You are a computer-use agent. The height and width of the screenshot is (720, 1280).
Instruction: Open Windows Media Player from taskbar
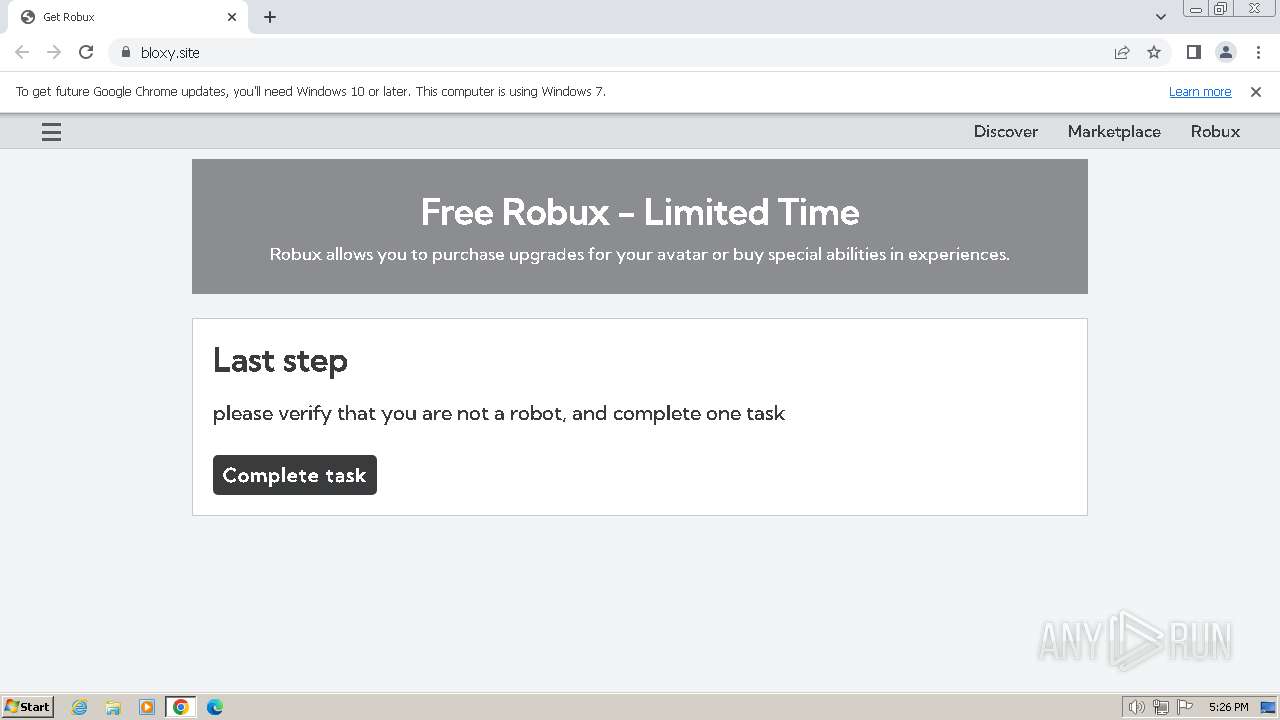147,707
